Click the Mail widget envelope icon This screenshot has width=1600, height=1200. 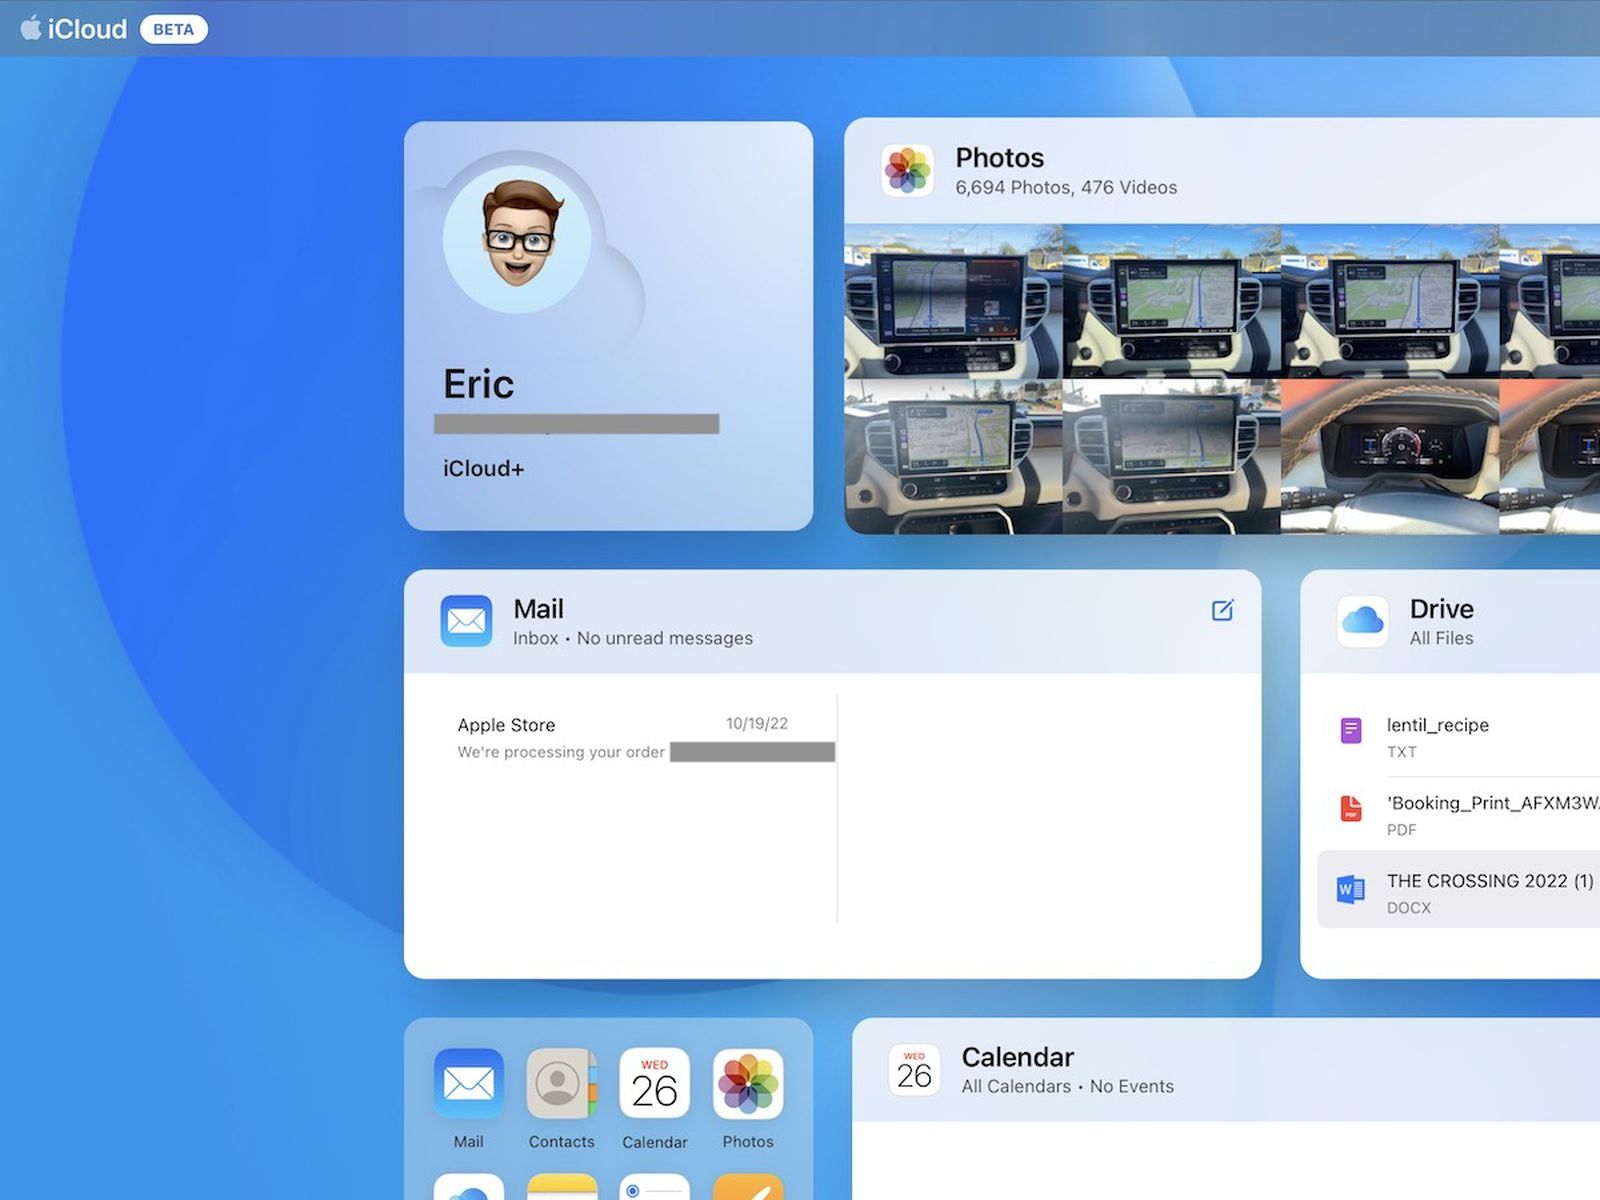point(466,621)
